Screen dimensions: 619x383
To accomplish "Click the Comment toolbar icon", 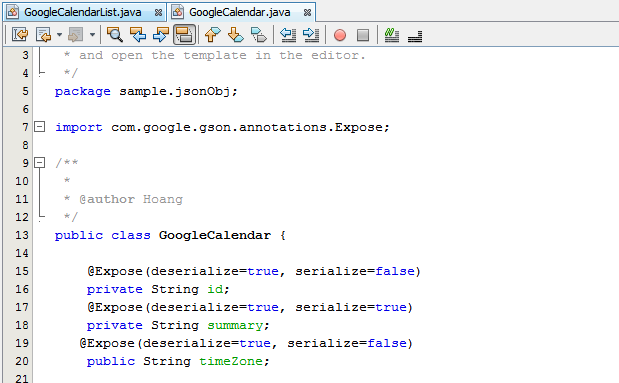I will click(x=392, y=35).
